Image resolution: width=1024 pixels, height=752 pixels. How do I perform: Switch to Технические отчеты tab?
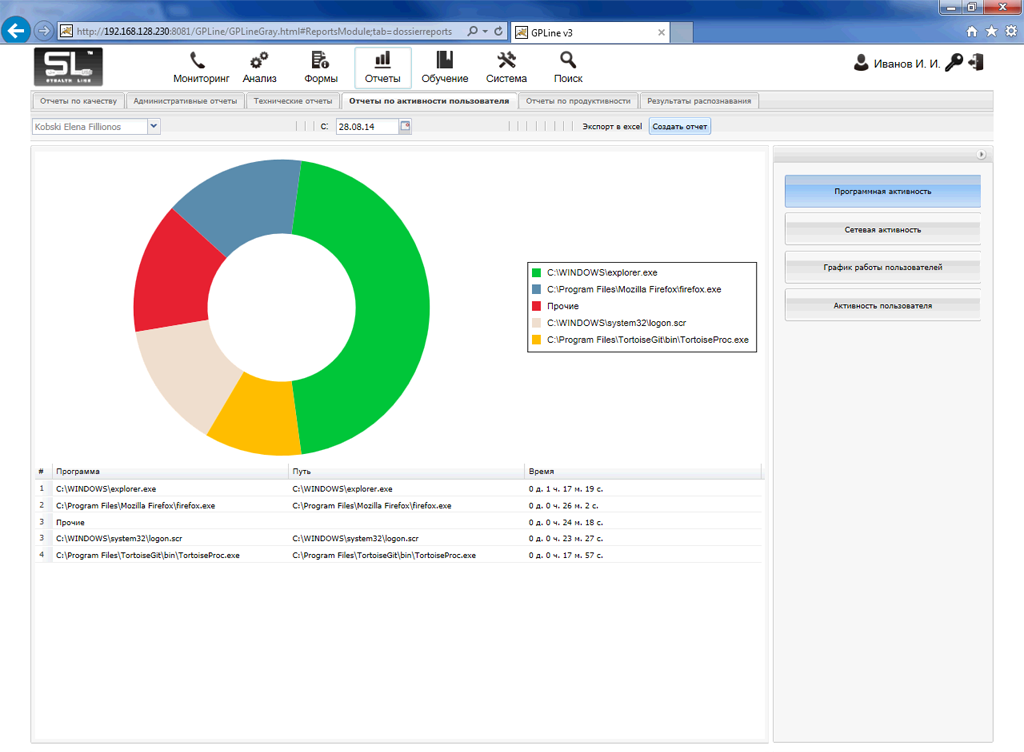pyautogui.click(x=292, y=101)
